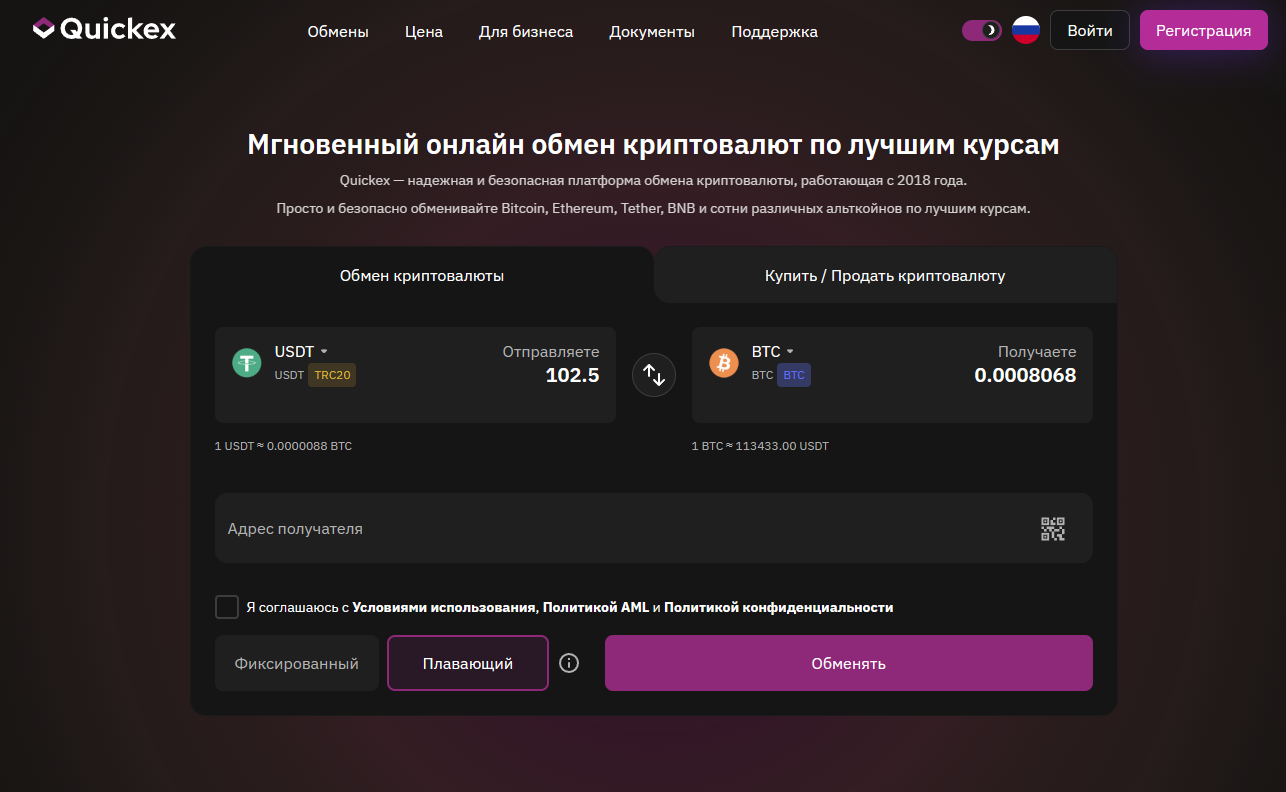Click the Получаете label
Viewport: 1286px width, 792px height.
(1037, 352)
